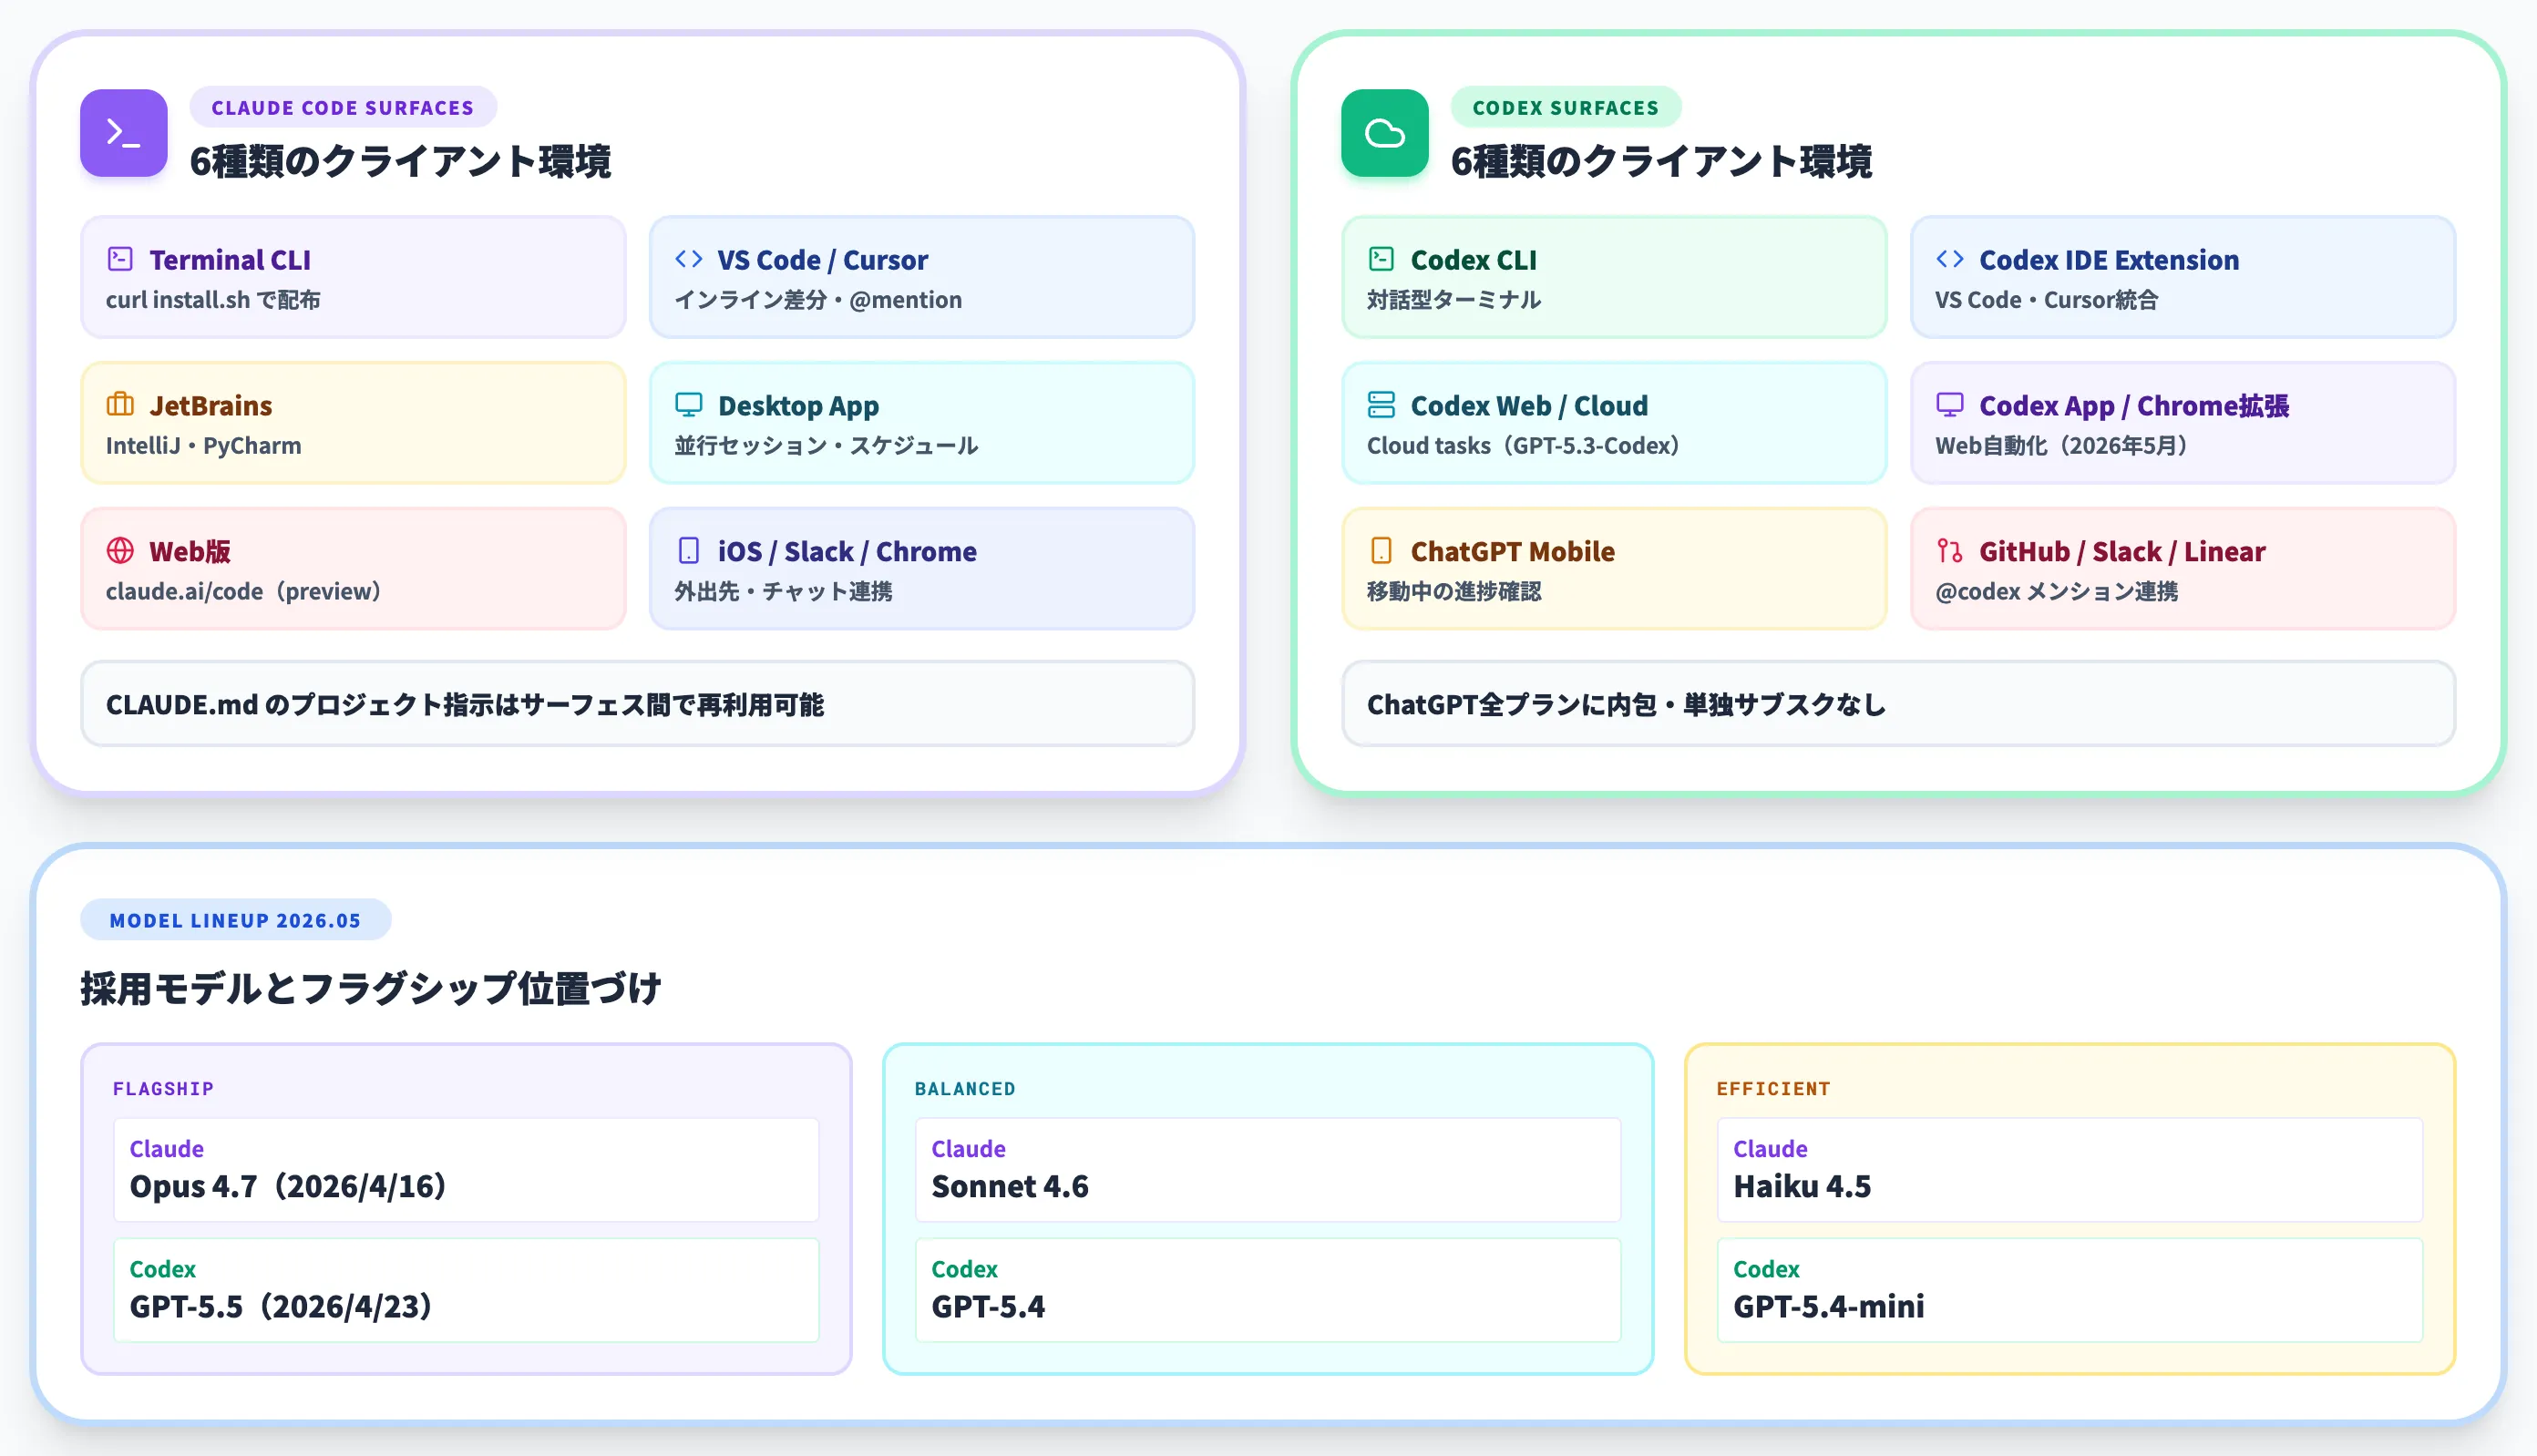Click the Codex CLI terminal icon
The width and height of the screenshot is (2537, 1456).
pyautogui.click(x=1381, y=259)
